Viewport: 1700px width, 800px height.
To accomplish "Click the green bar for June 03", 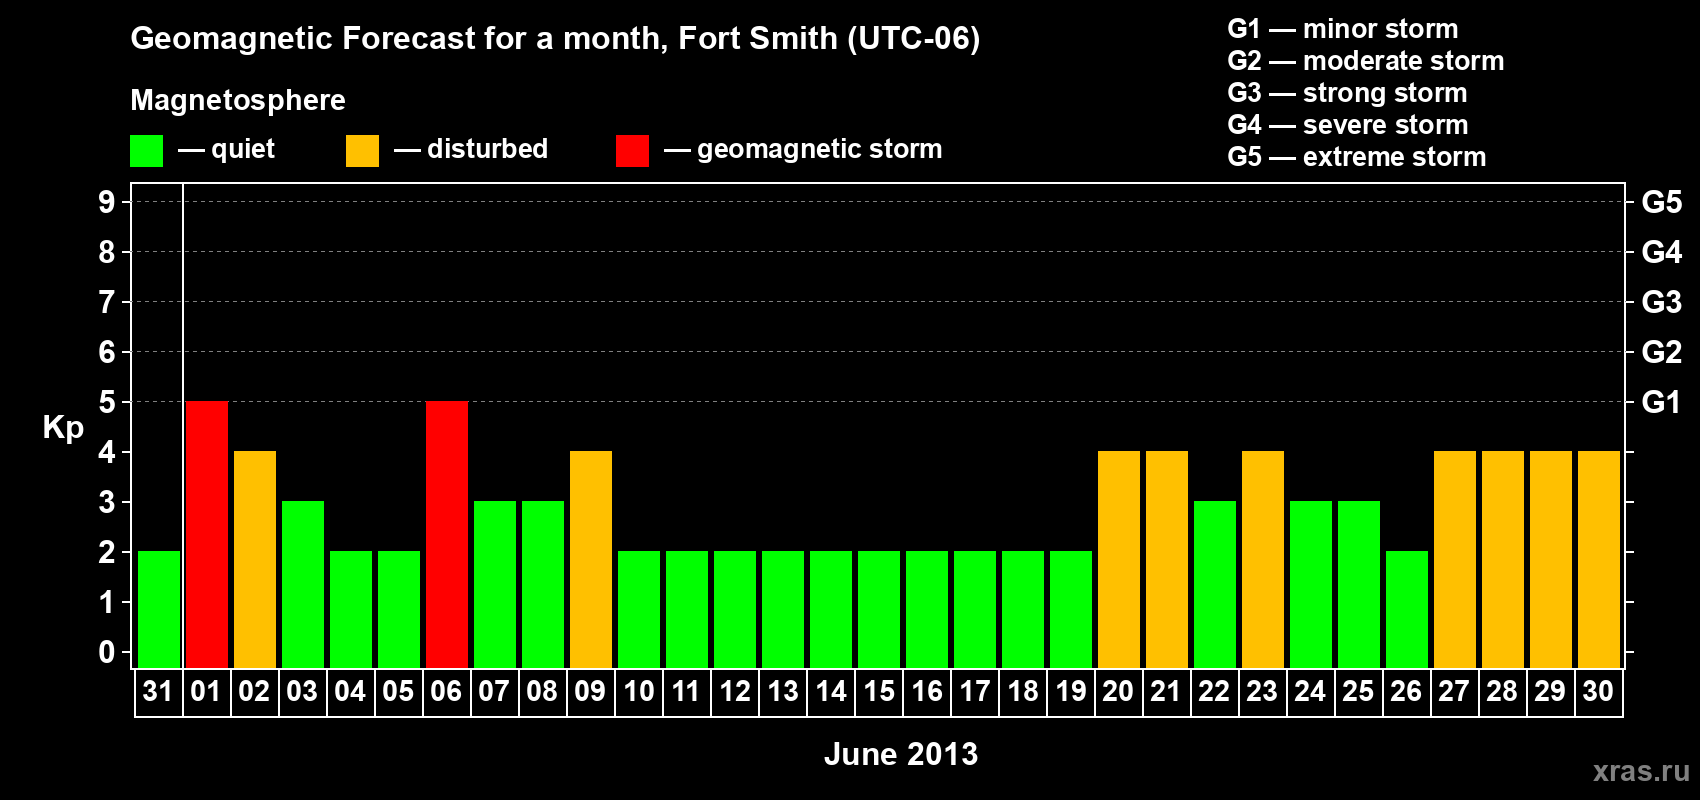I will pos(303,584).
